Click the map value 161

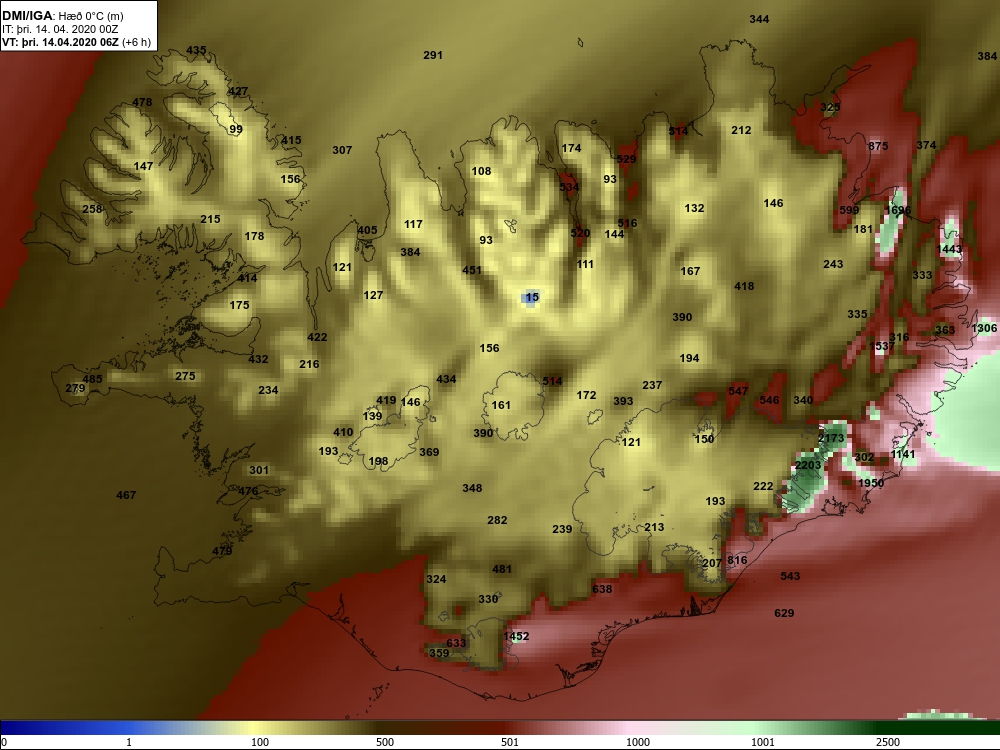[x=501, y=405]
